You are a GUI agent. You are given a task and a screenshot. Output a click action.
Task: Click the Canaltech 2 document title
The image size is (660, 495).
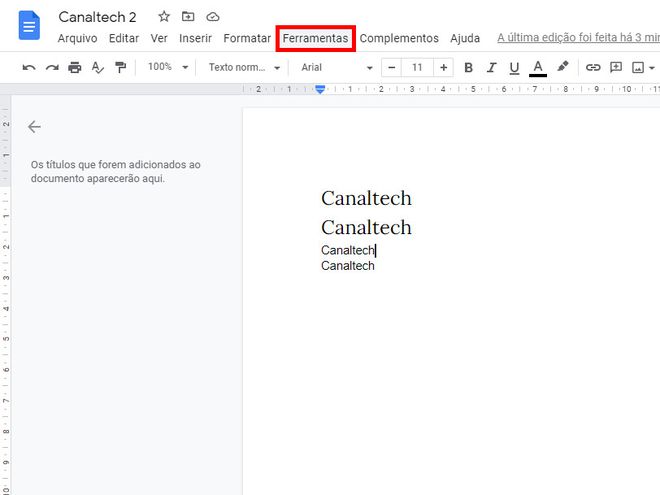97,17
